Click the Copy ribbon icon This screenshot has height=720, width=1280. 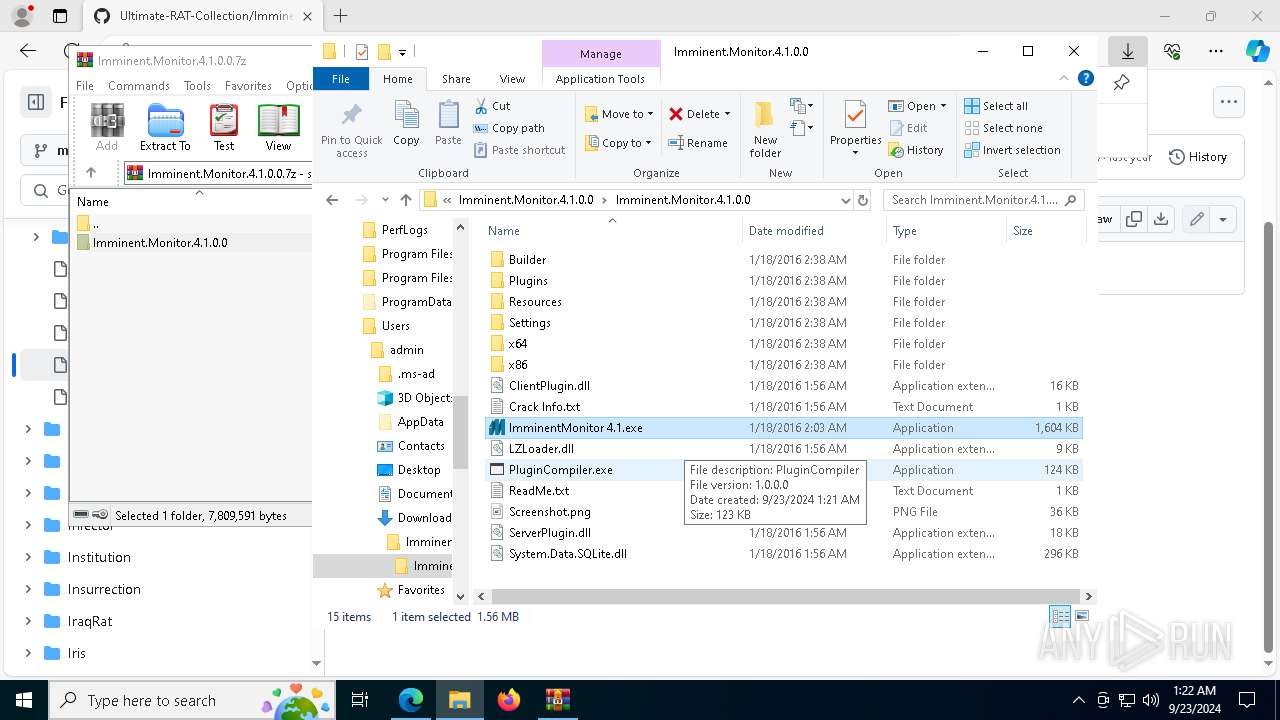point(406,114)
